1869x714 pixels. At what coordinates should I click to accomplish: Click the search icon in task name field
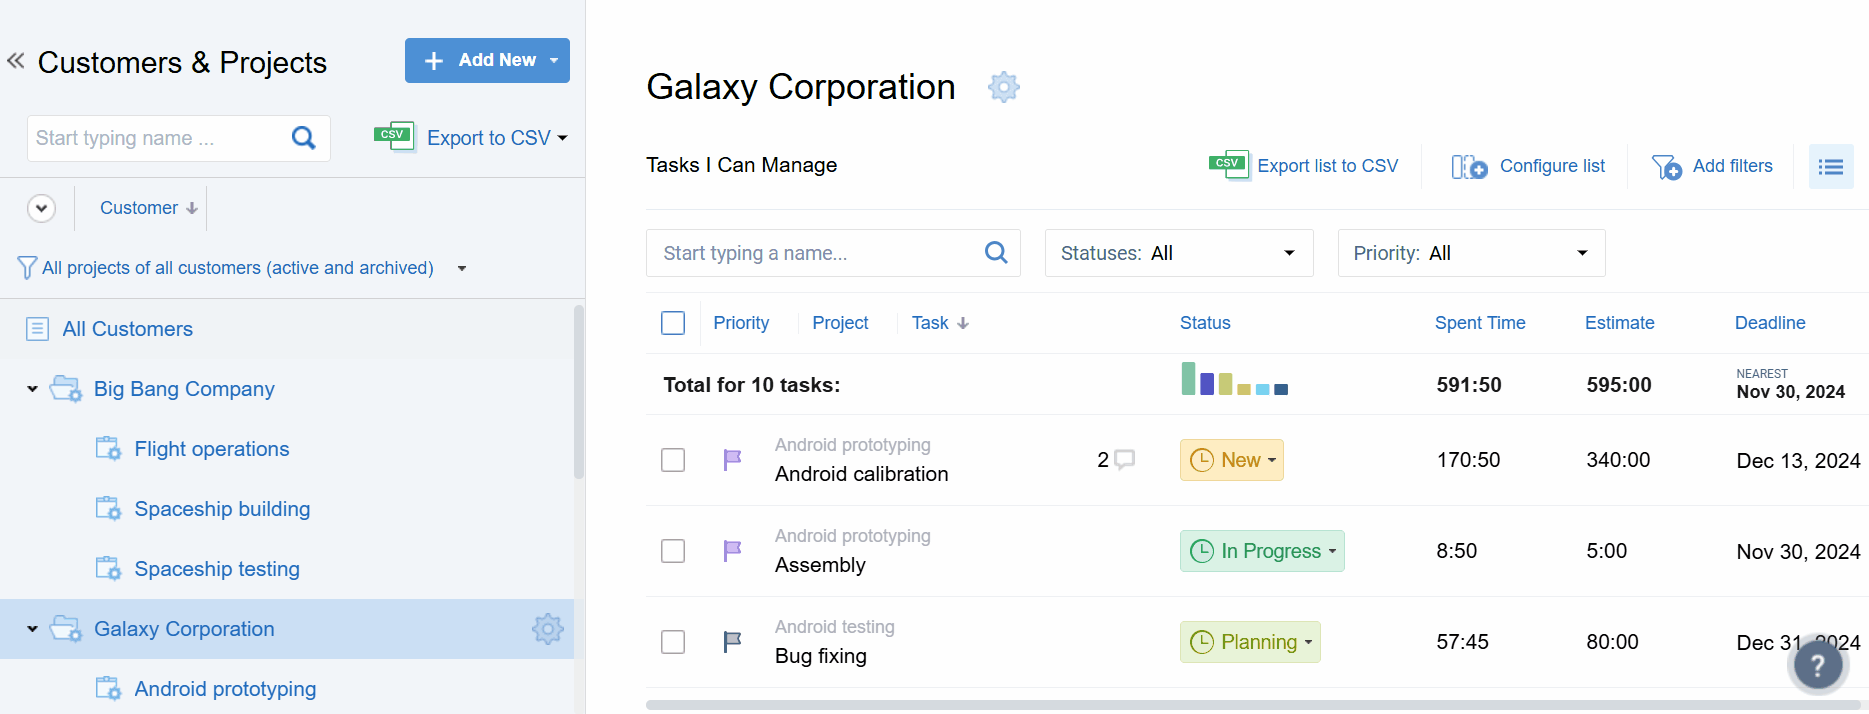(996, 253)
